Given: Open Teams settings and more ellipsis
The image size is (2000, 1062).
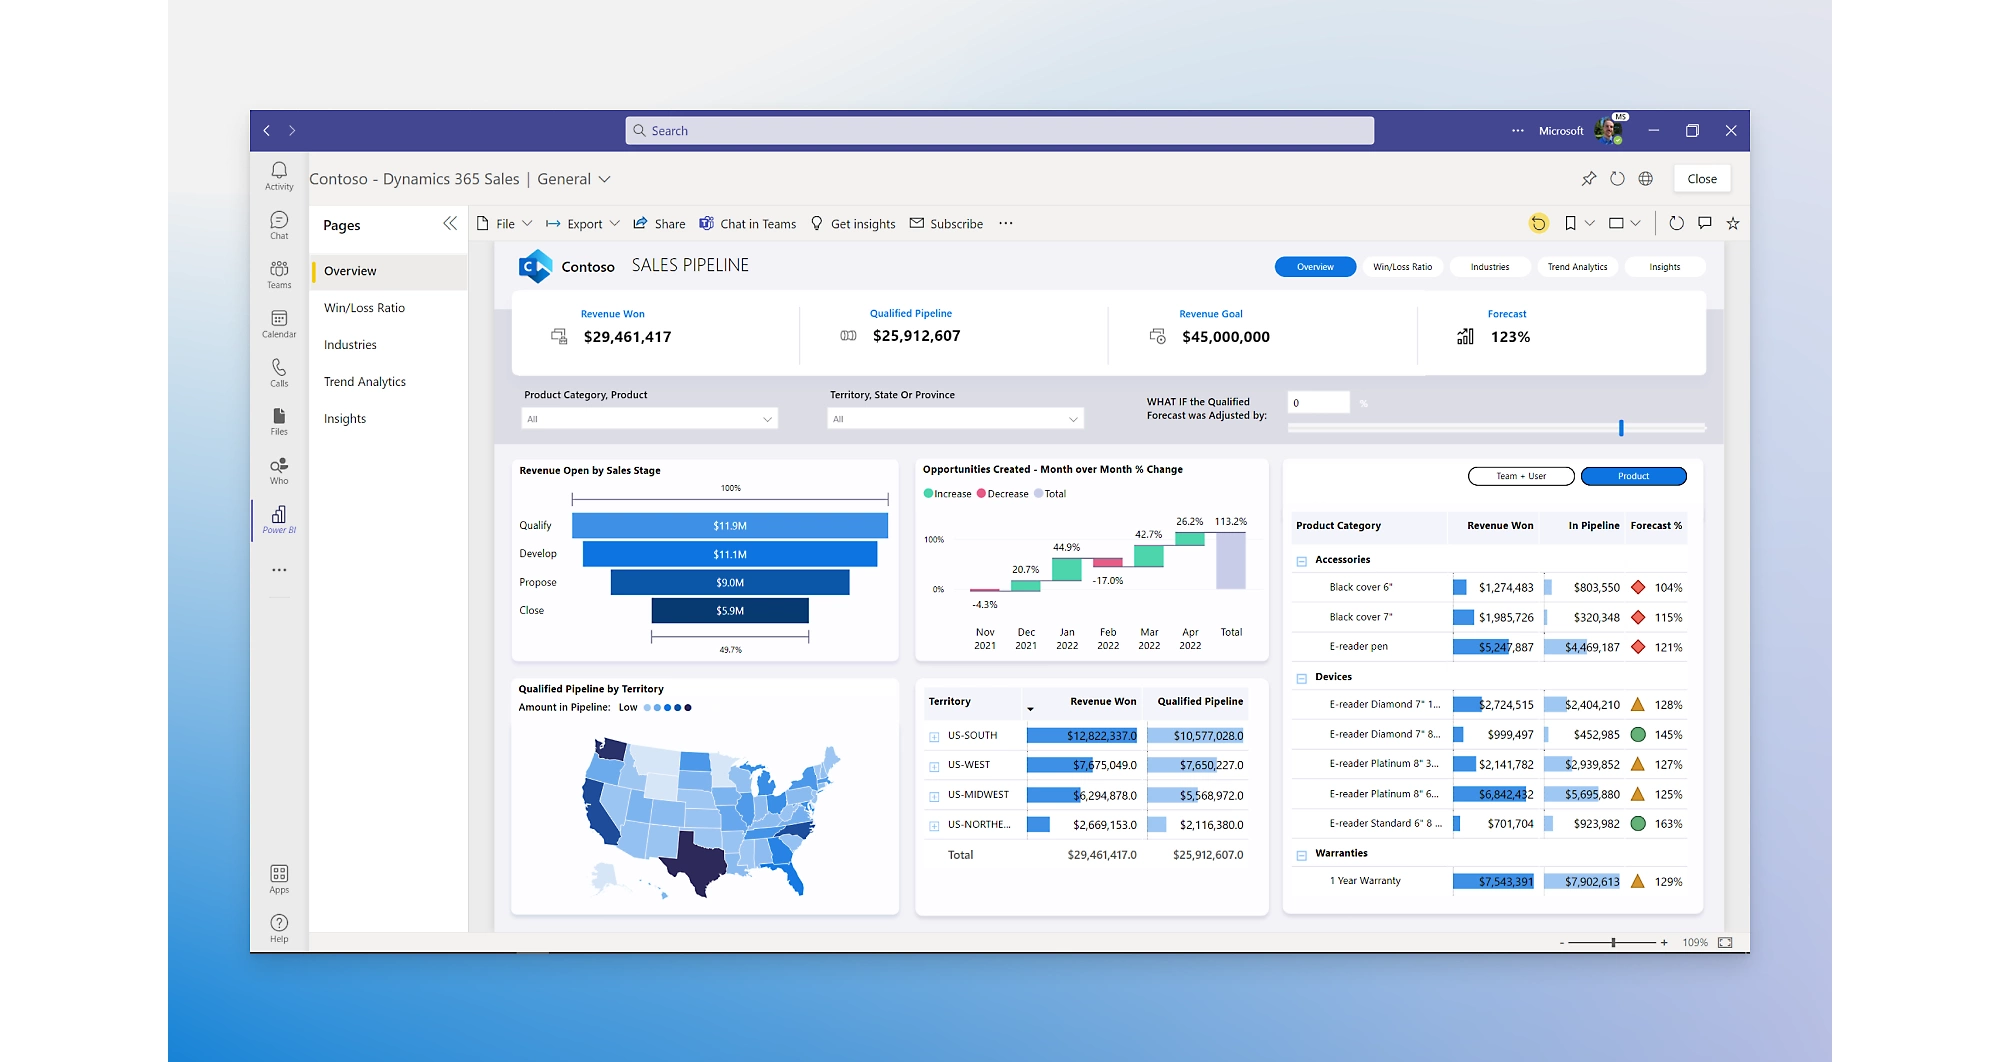Looking at the screenshot, I should (x=1518, y=130).
